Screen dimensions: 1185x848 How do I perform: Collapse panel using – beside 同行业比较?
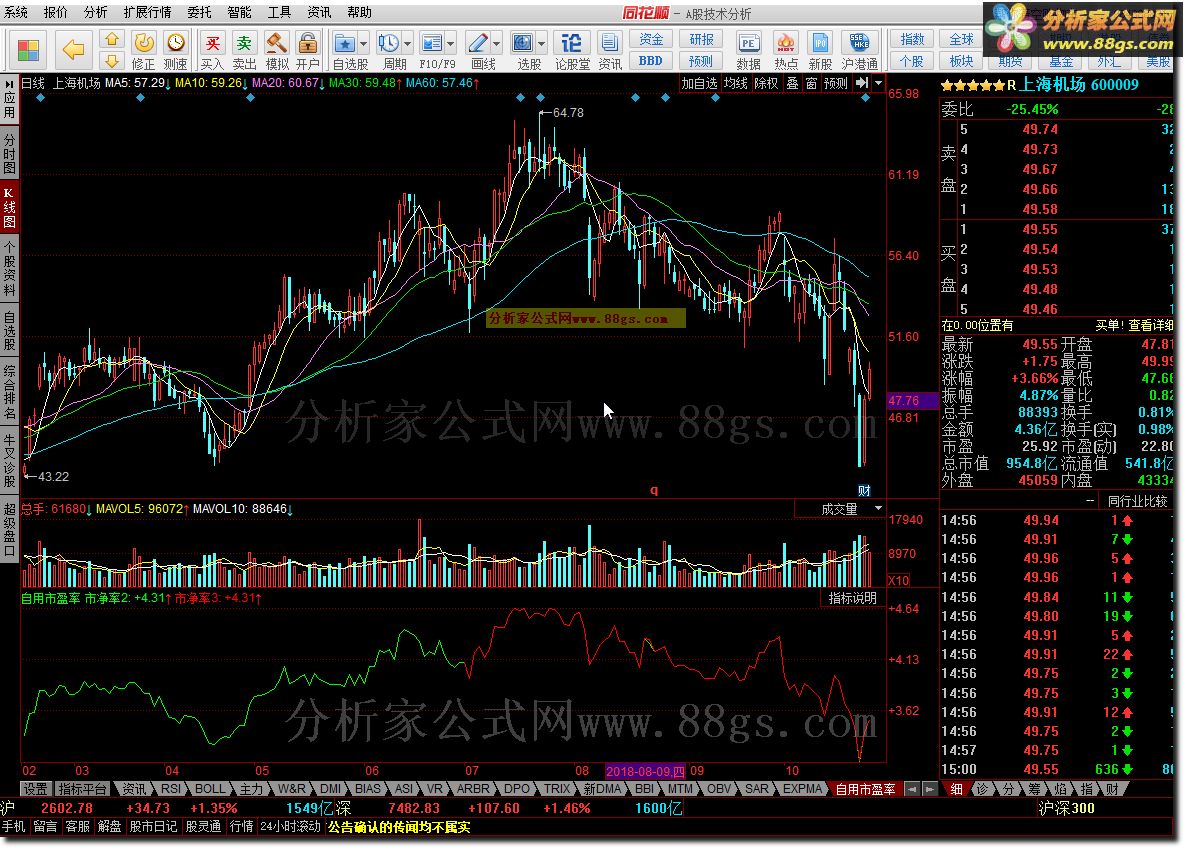1090,500
